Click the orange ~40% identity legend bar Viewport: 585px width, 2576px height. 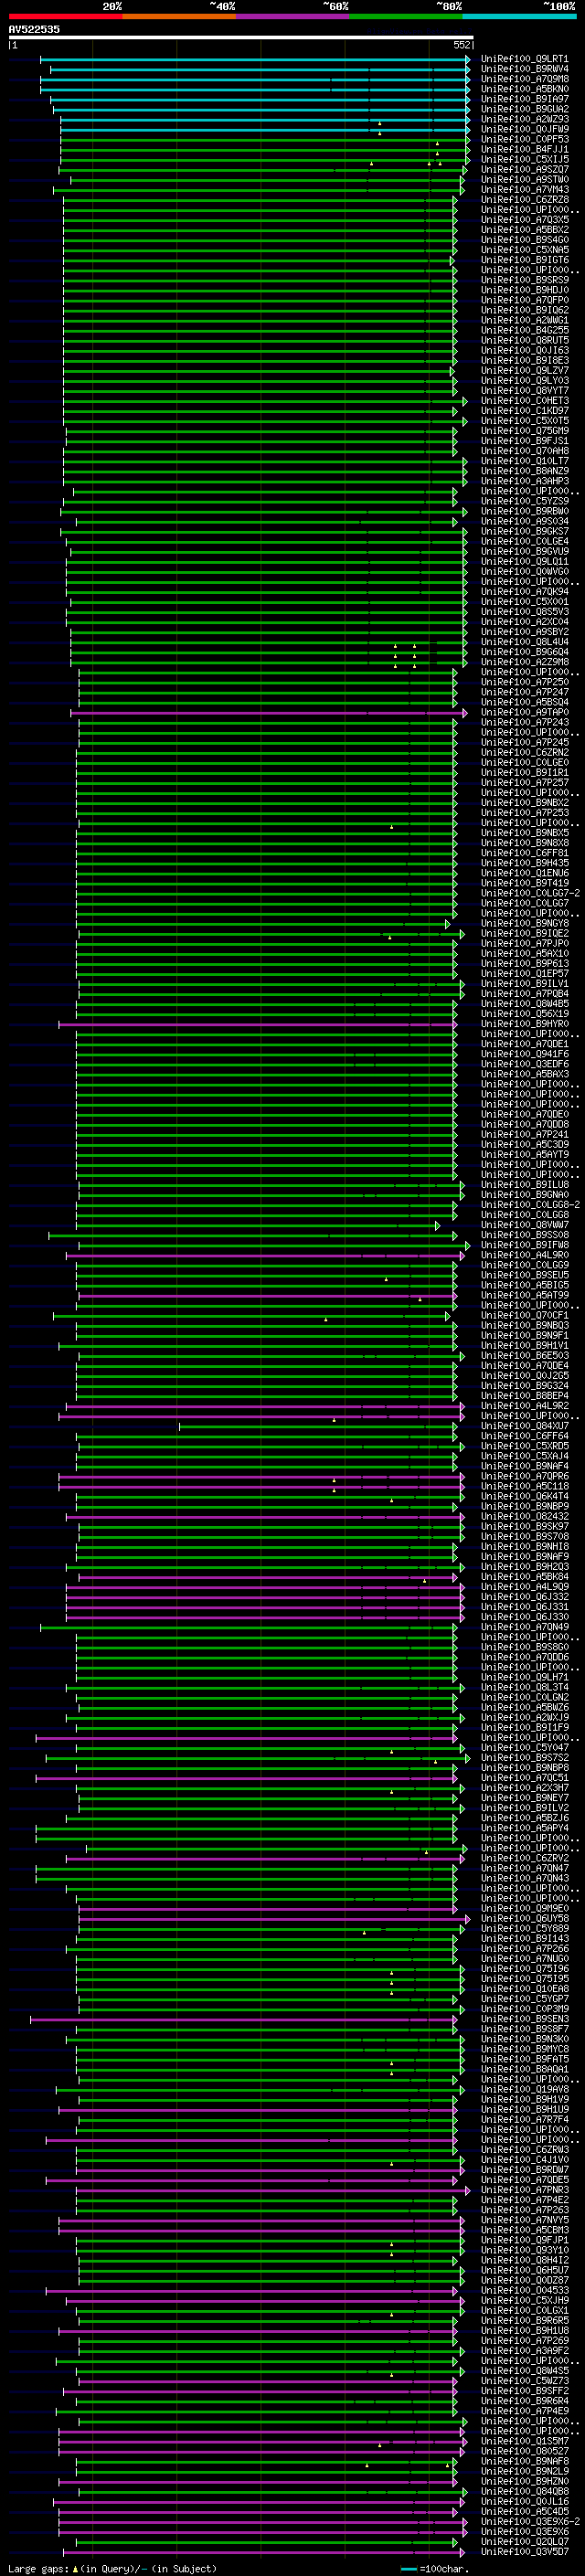pos(179,16)
